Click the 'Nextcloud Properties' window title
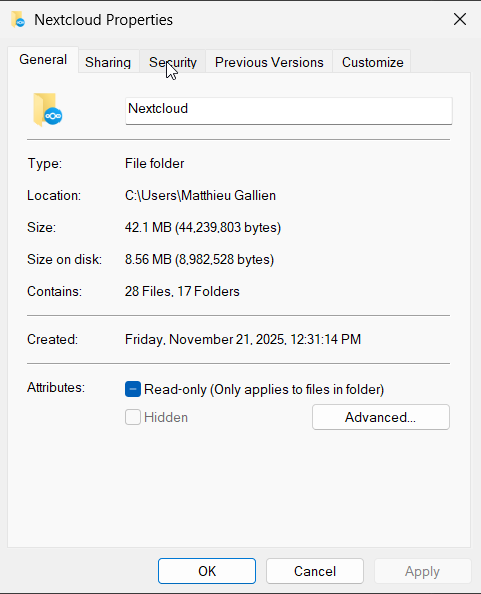 pyautogui.click(x=103, y=20)
